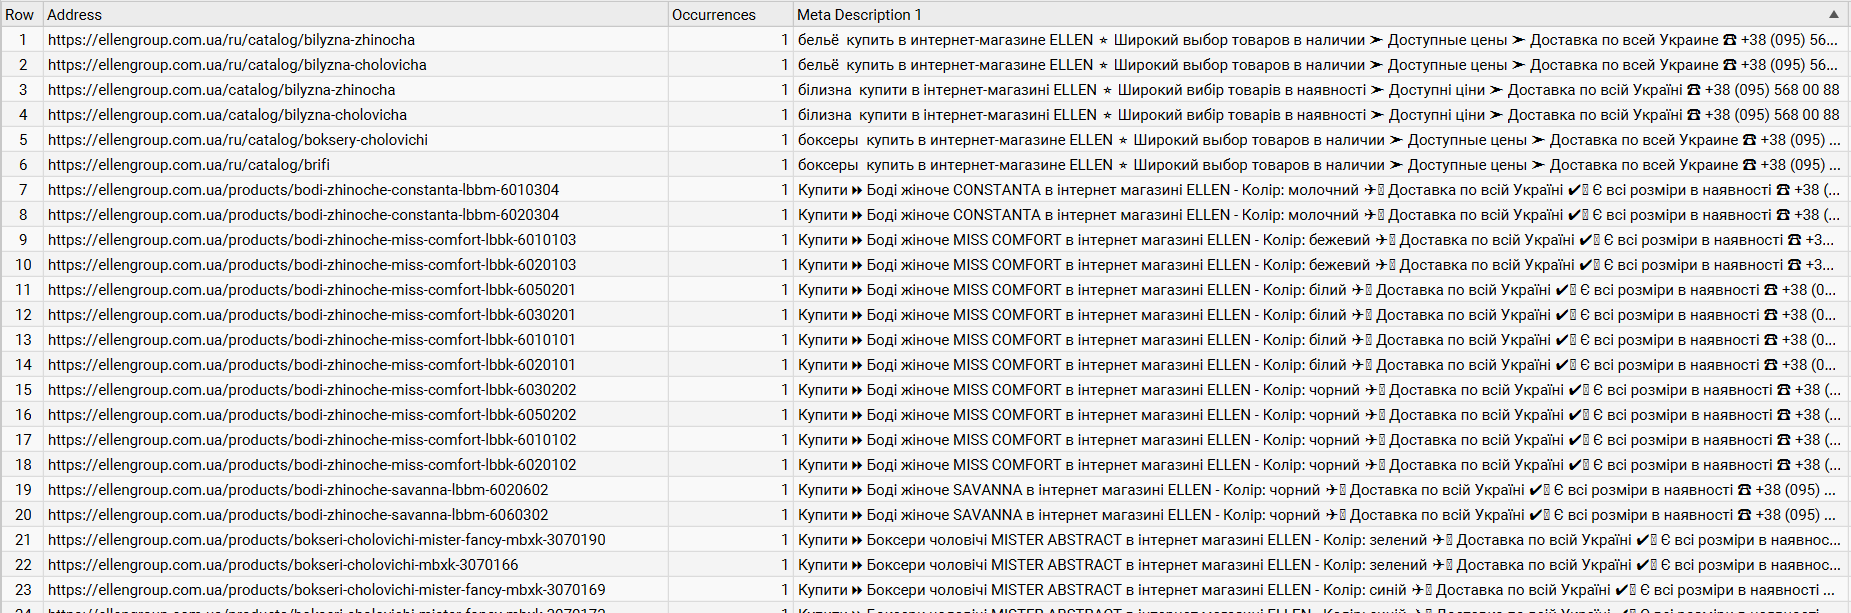Viewport: 1851px width, 613px height.
Task: Click MISS COMFORT бежевий description in row 9
Action: [1321, 240]
